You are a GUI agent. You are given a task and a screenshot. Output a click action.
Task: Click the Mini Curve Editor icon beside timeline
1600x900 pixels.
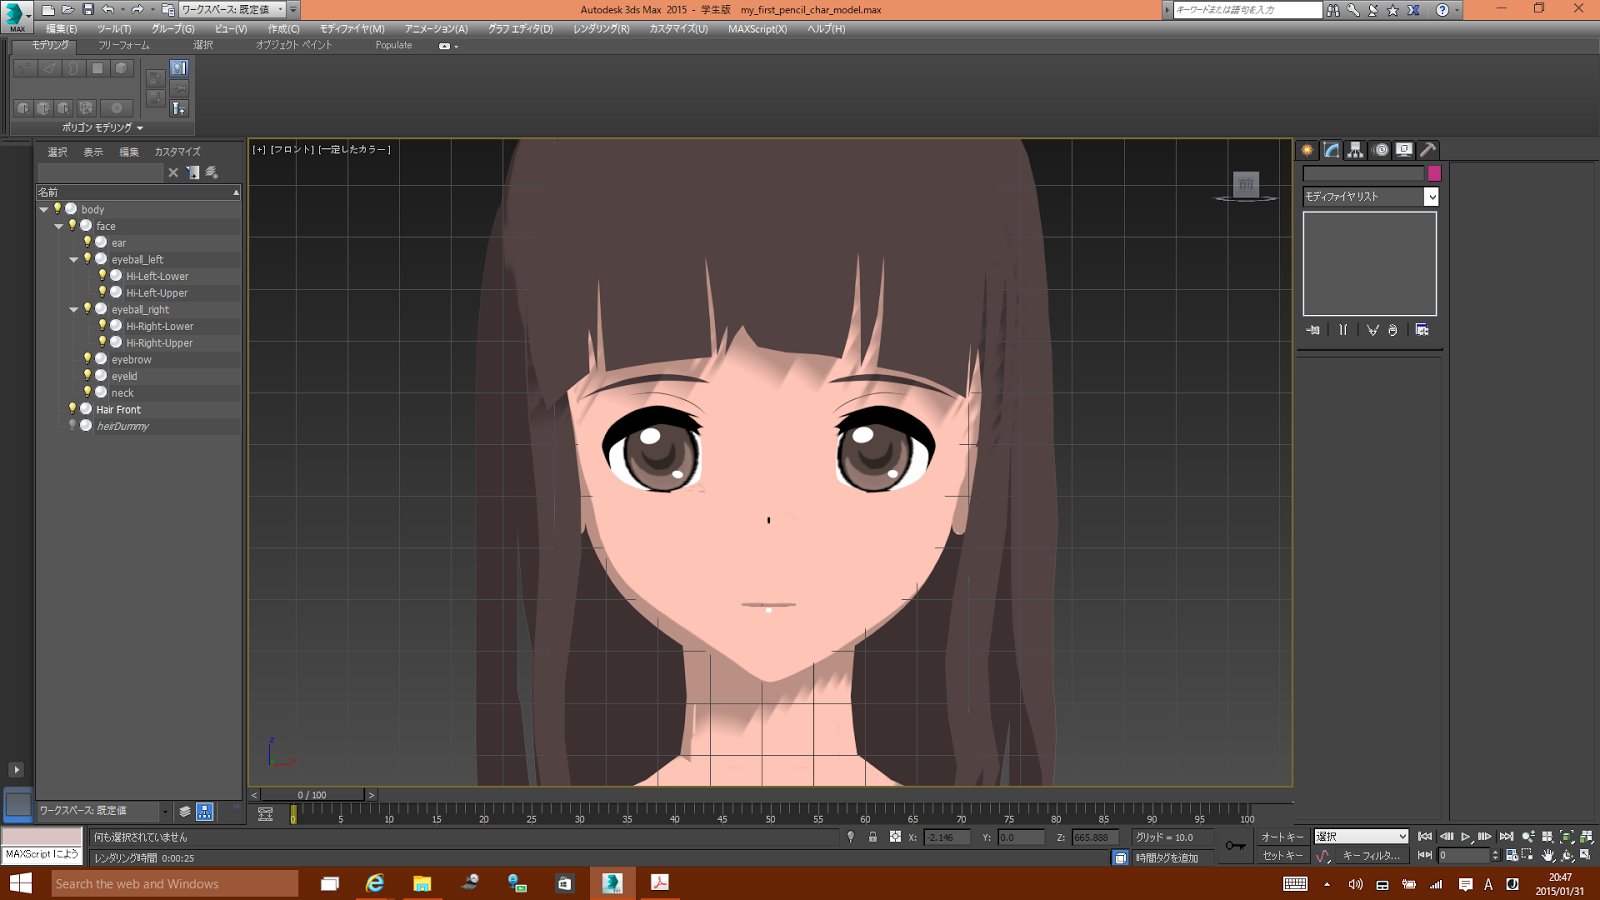point(265,815)
